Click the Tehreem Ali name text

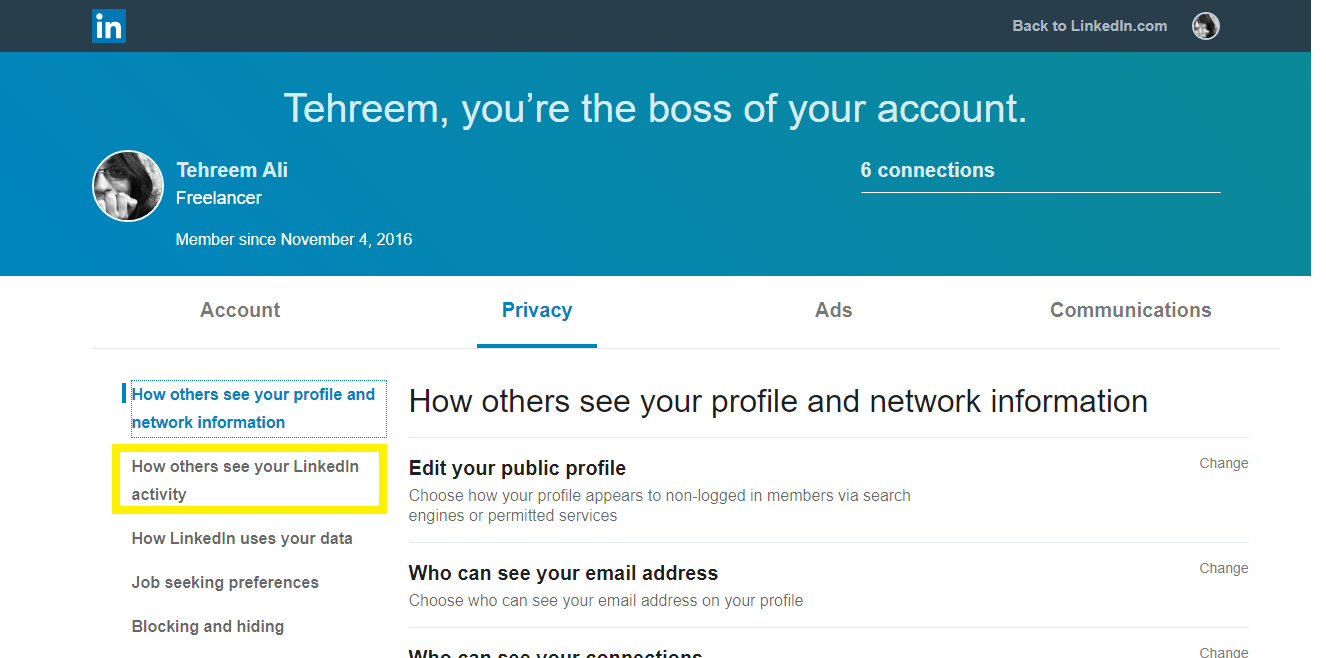pyautogui.click(x=232, y=170)
